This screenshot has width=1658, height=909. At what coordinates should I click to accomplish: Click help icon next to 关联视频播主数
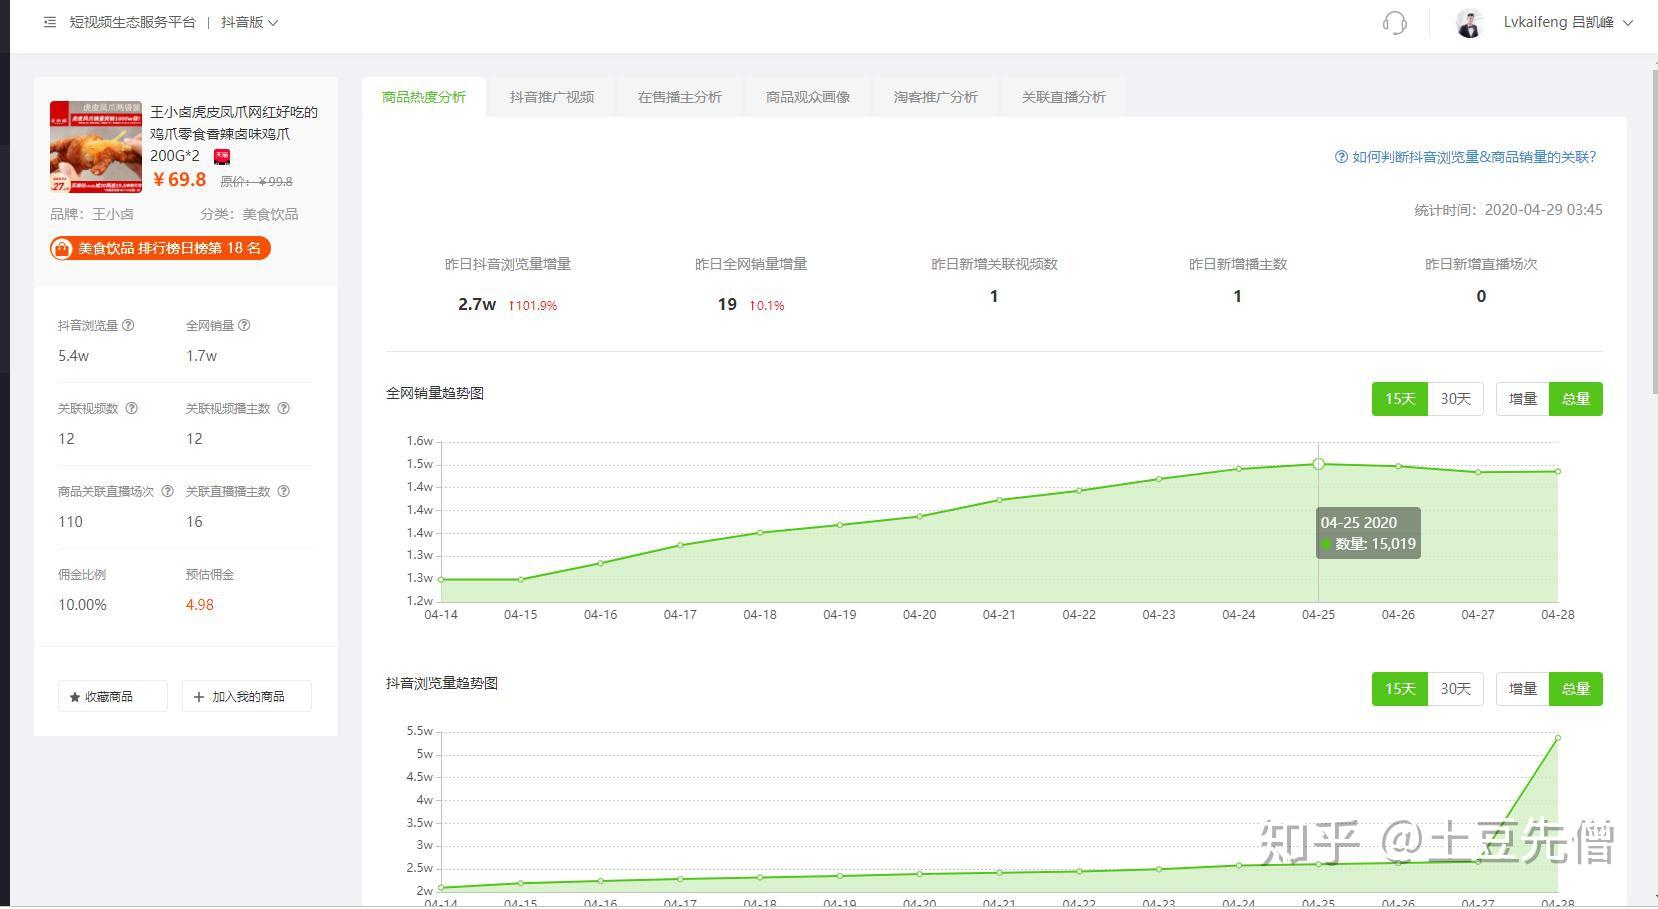[x=284, y=408]
